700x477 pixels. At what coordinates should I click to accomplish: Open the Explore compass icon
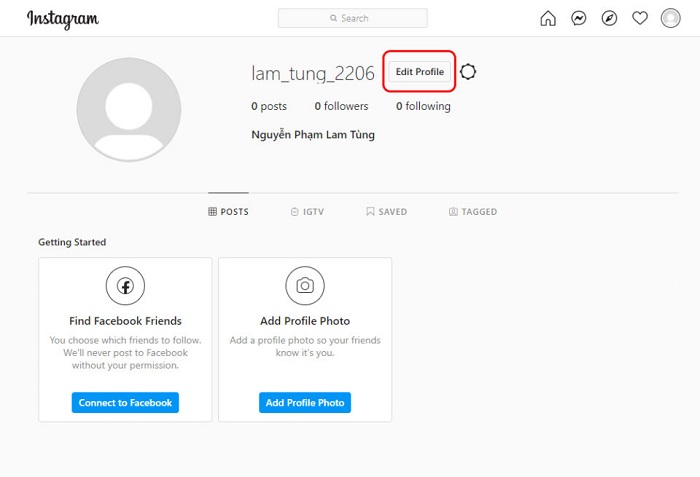[x=609, y=18]
